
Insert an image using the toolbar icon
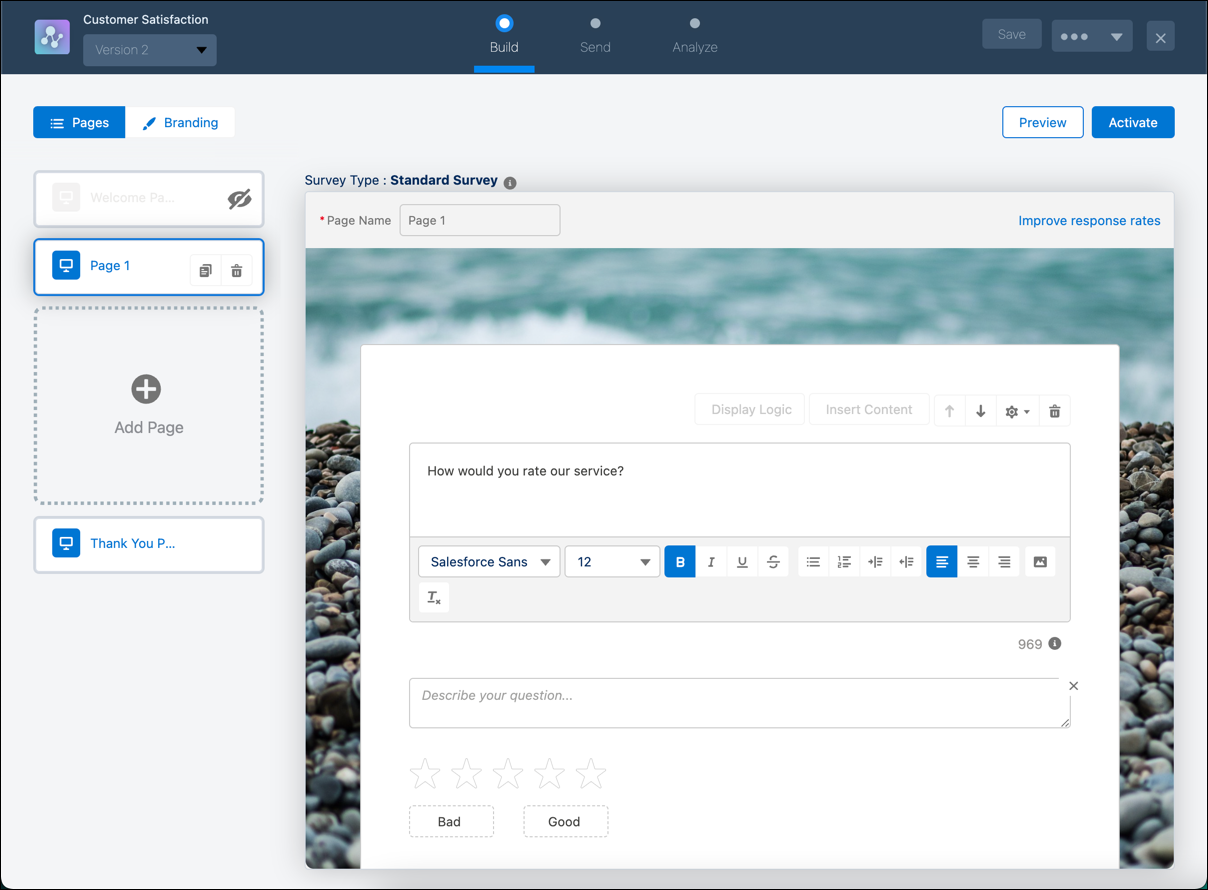[1039, 561]
